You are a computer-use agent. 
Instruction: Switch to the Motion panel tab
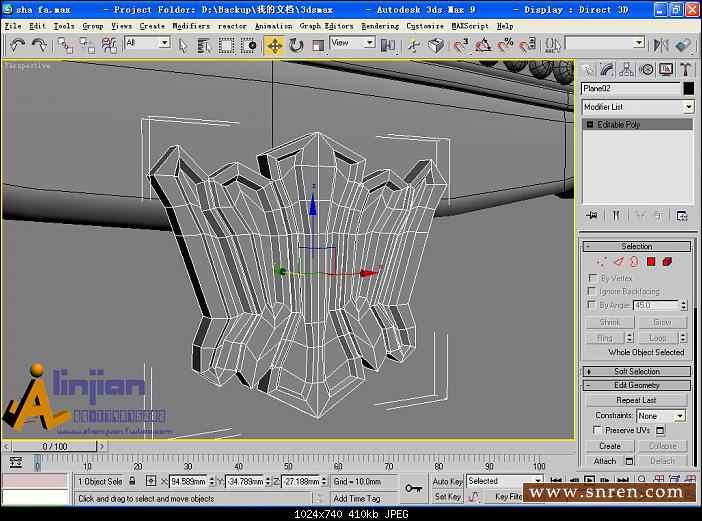coord(646,69)
